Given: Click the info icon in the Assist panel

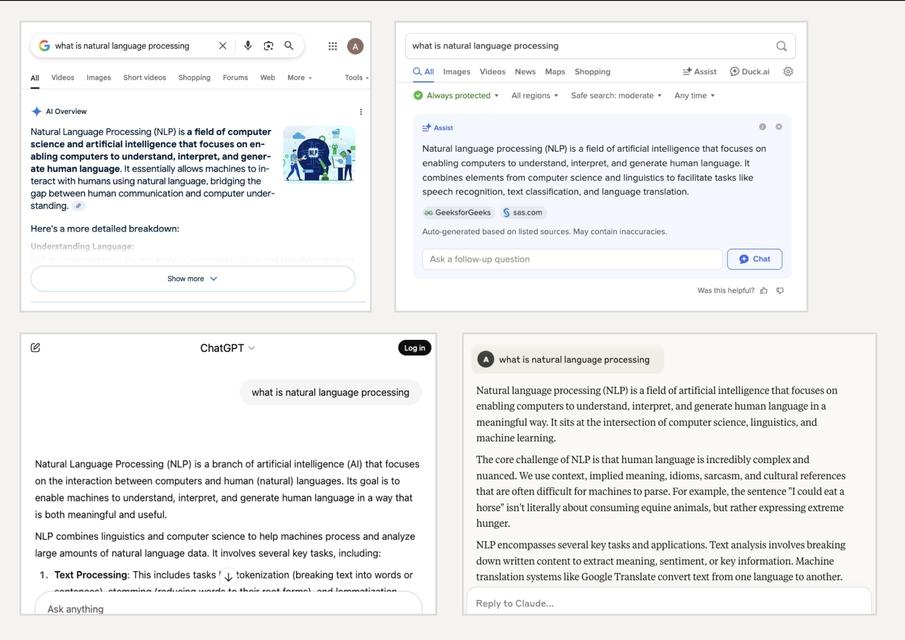Looking at the screenshot, I should pyautogui.click(x=762, y=127).
